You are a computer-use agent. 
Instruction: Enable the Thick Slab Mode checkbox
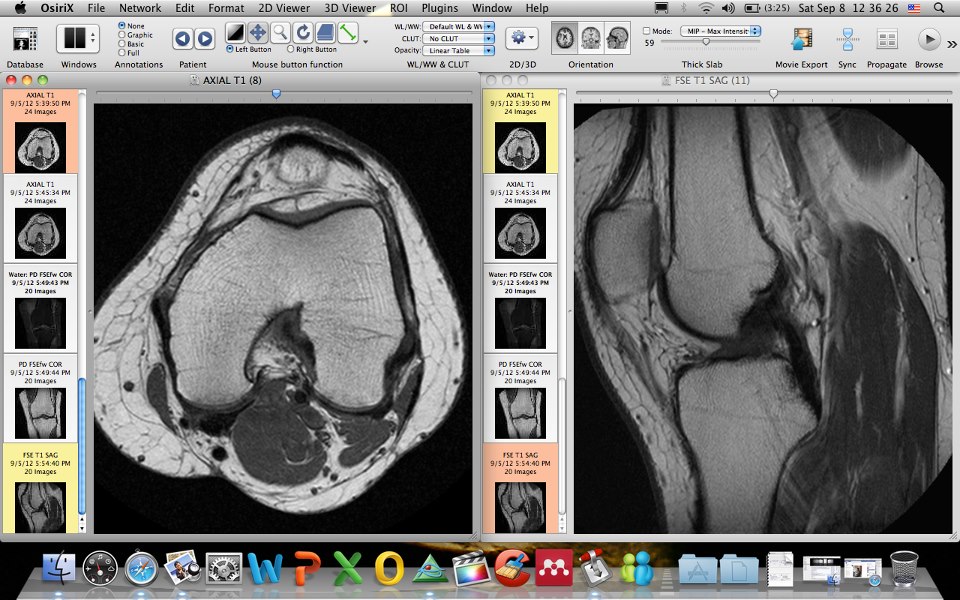point(647,30)
